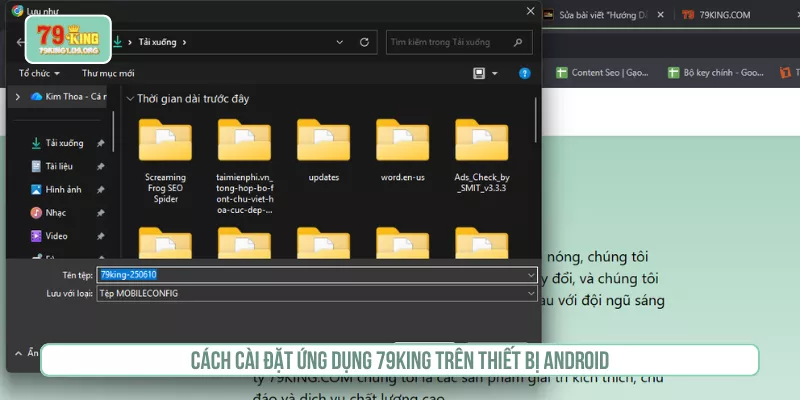
Task: Select Hình ảnh in the sidebar
Action: [x=63, y=190]
